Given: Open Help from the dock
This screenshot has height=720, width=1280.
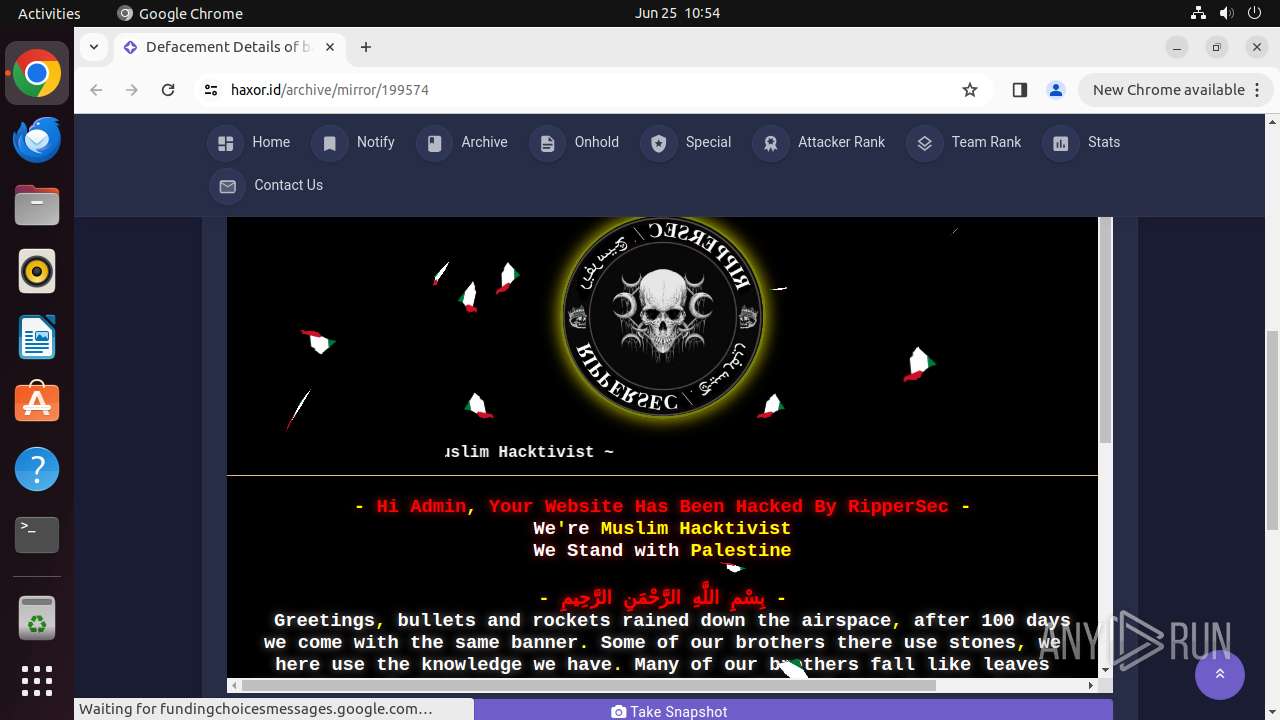Looking at the screenshot, I should point(37,469).
